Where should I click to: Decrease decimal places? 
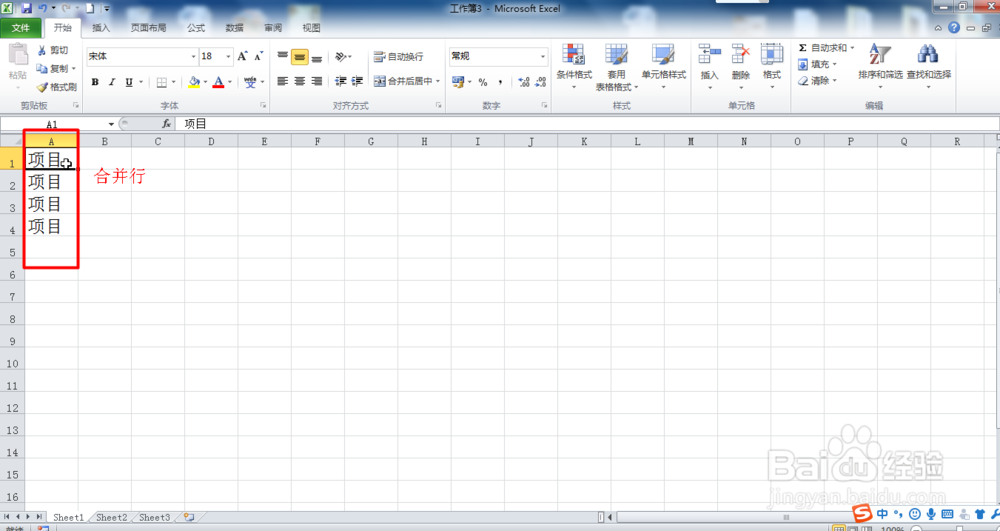[541, 82]
